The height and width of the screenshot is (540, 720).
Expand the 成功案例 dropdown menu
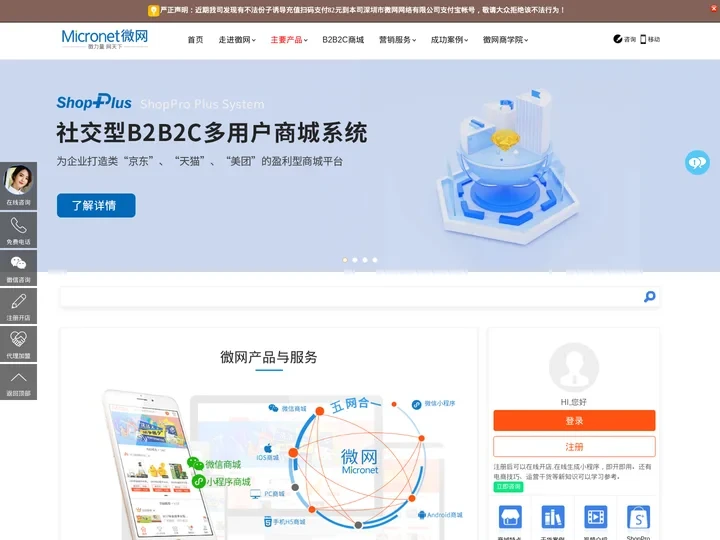[x=449, y=40]
